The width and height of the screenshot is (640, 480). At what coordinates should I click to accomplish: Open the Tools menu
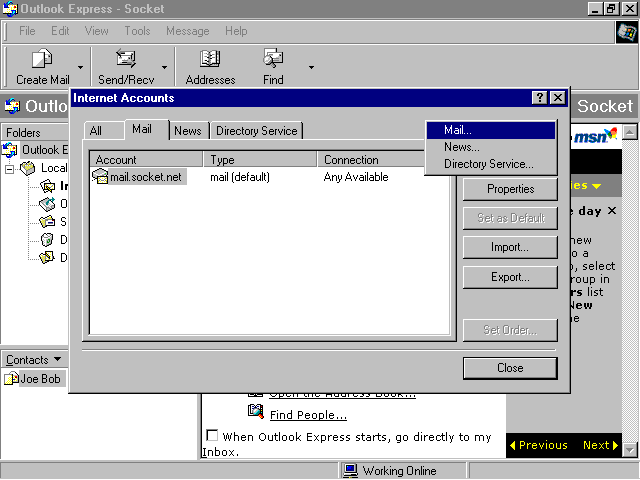[137, 31]
